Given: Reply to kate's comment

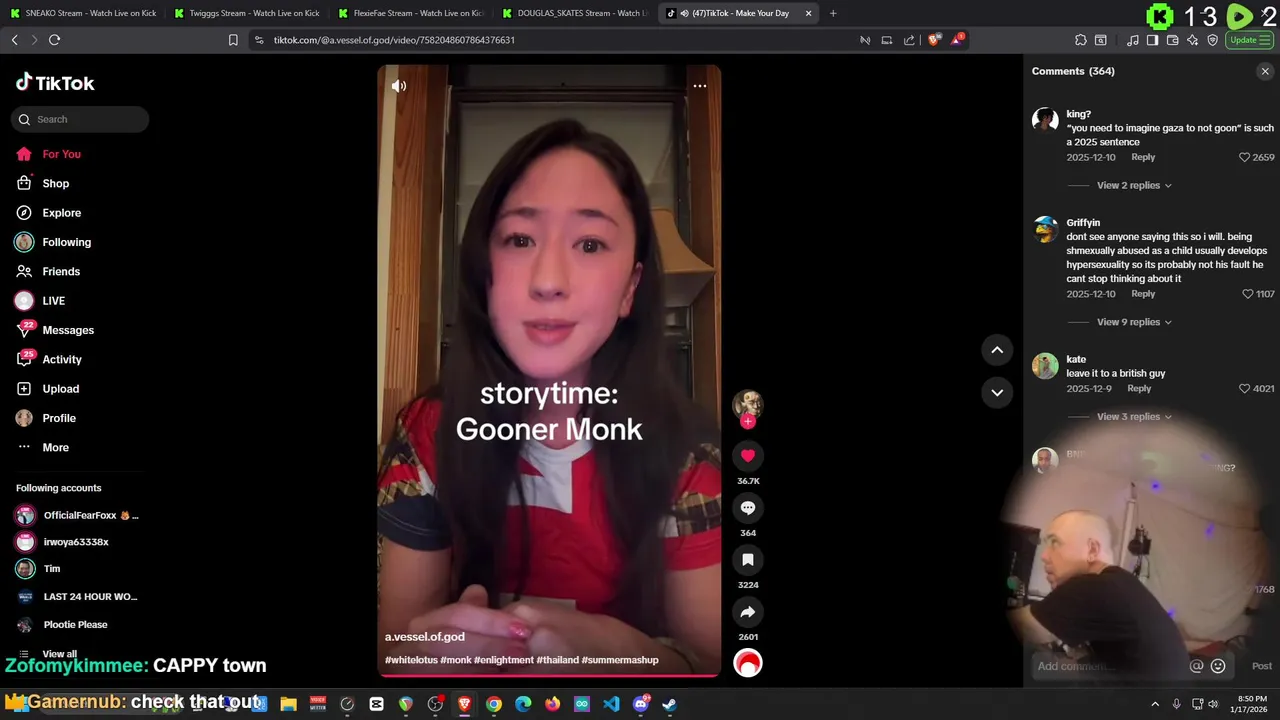Looking at the screenshot, I should click(1139, 388).
